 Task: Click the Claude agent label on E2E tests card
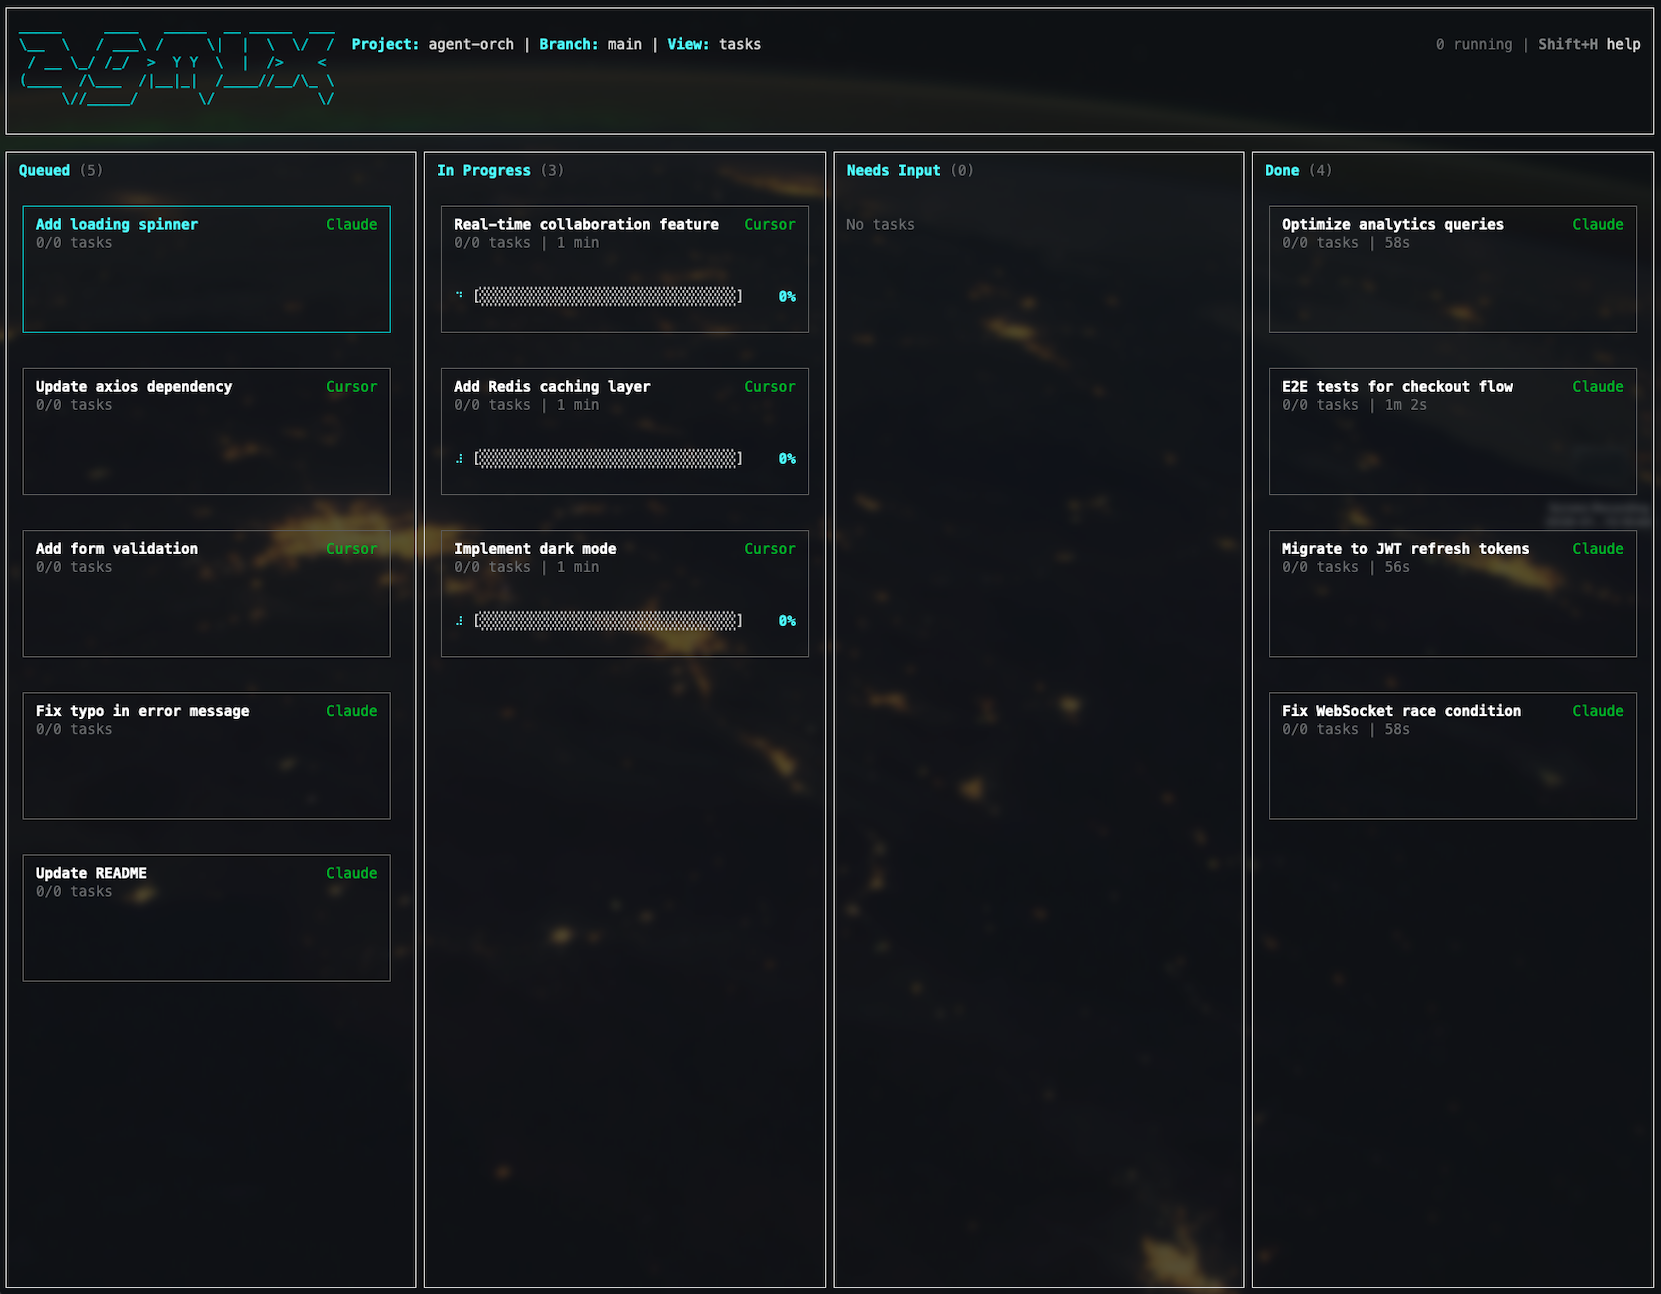pyautogui.click(x=1597, y=386)
